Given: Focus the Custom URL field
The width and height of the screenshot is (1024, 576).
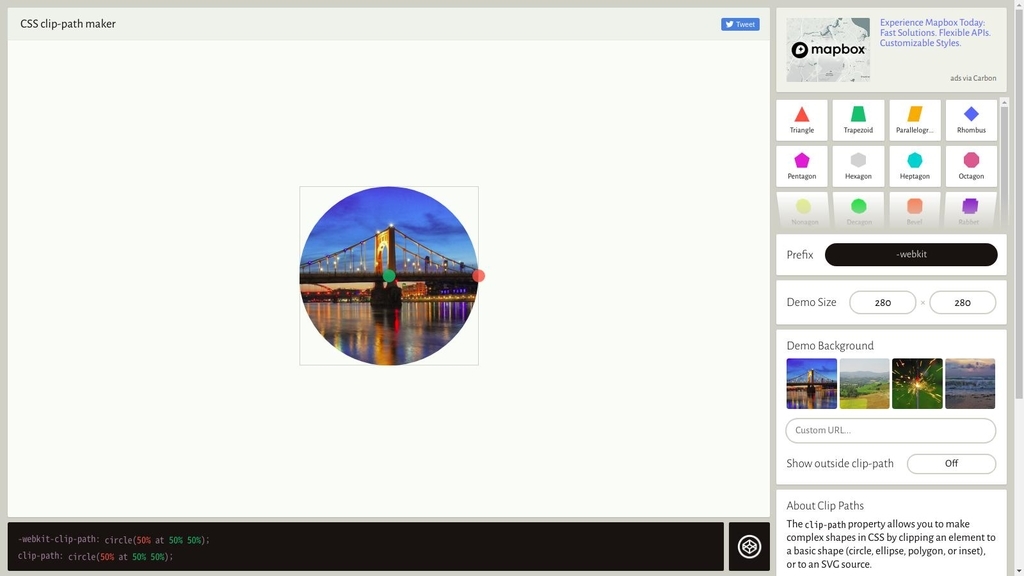Looking at the screenshot, I should [x=891, y=430].
